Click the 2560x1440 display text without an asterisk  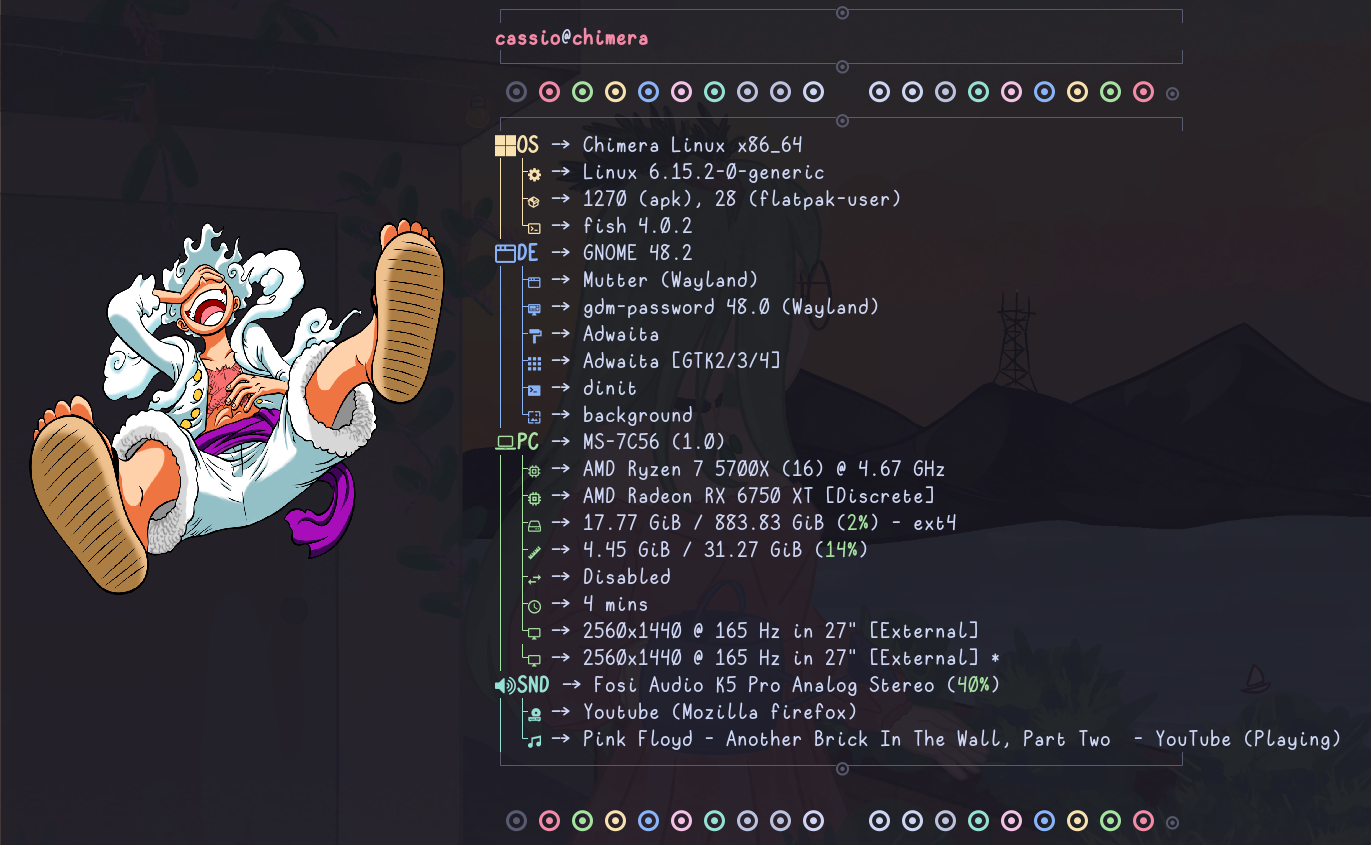[781, 632]
